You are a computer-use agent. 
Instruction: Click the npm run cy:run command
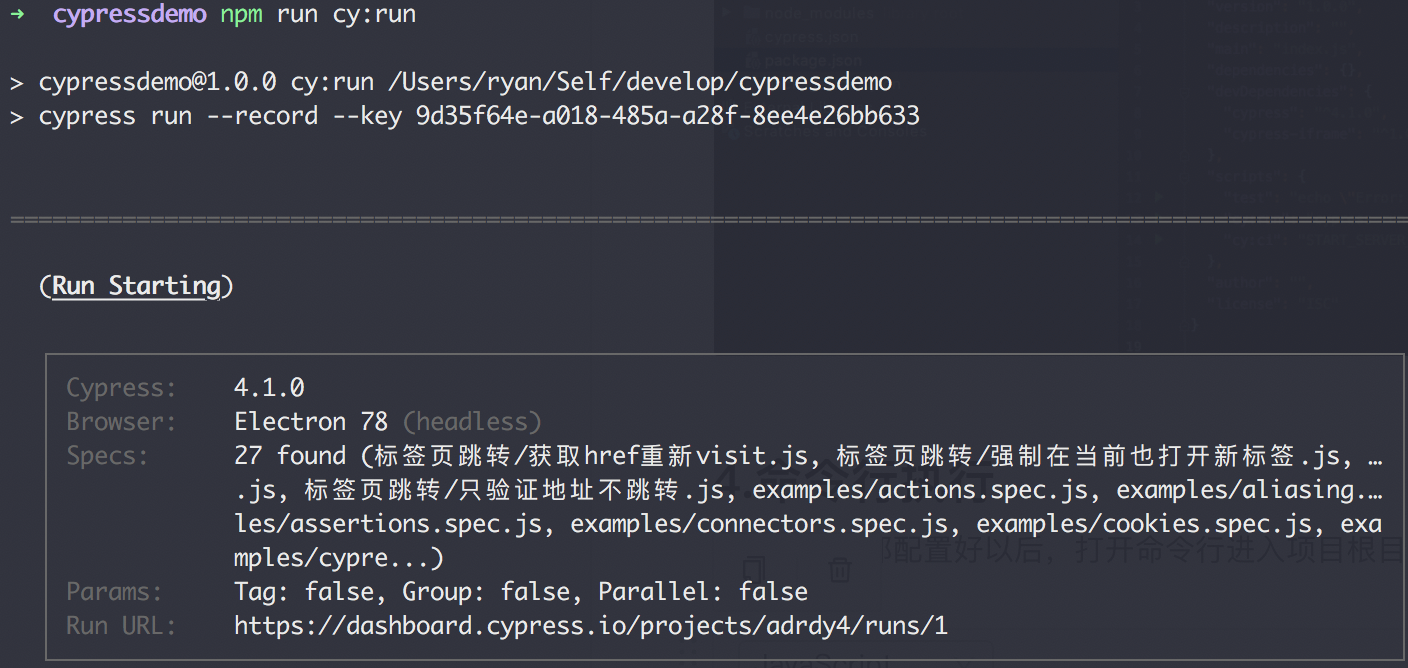[x=318, y=15]
